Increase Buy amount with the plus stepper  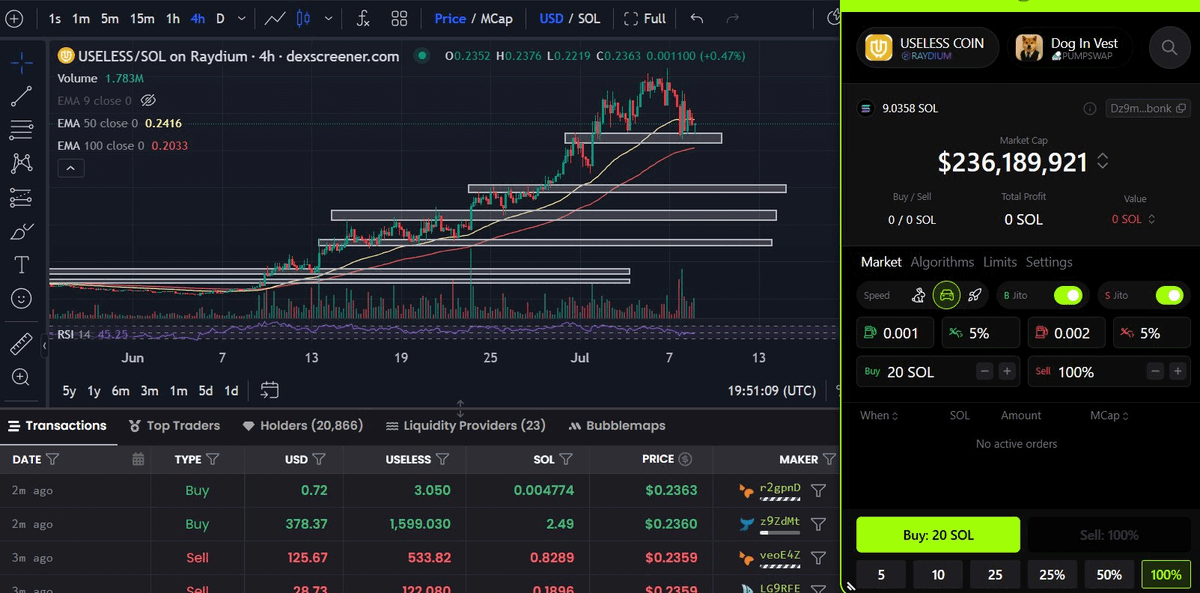click(x=1007, y=371)
